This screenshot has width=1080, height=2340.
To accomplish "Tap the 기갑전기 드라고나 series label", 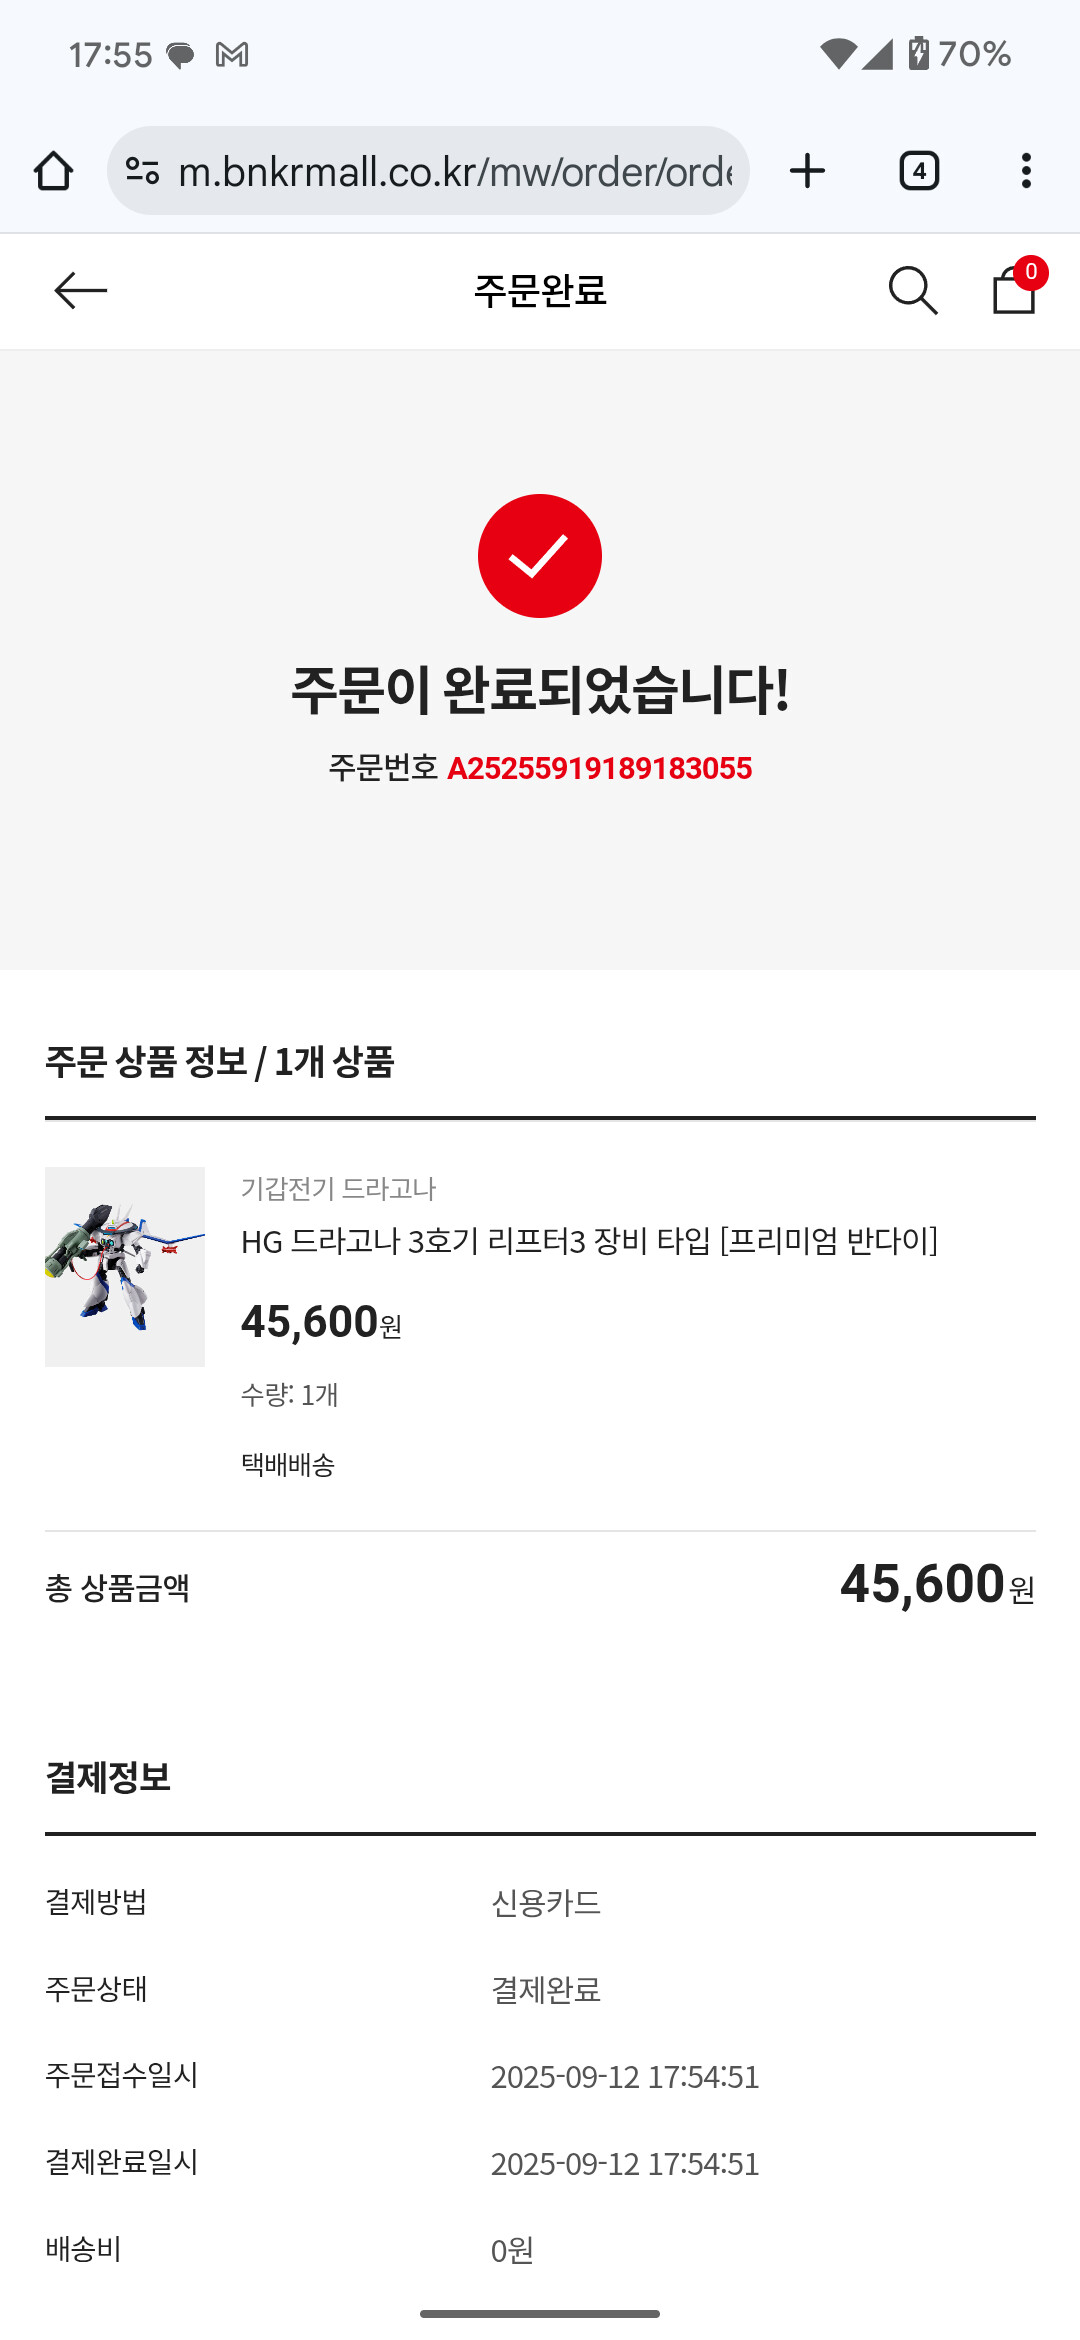I will click(338, 1188).
